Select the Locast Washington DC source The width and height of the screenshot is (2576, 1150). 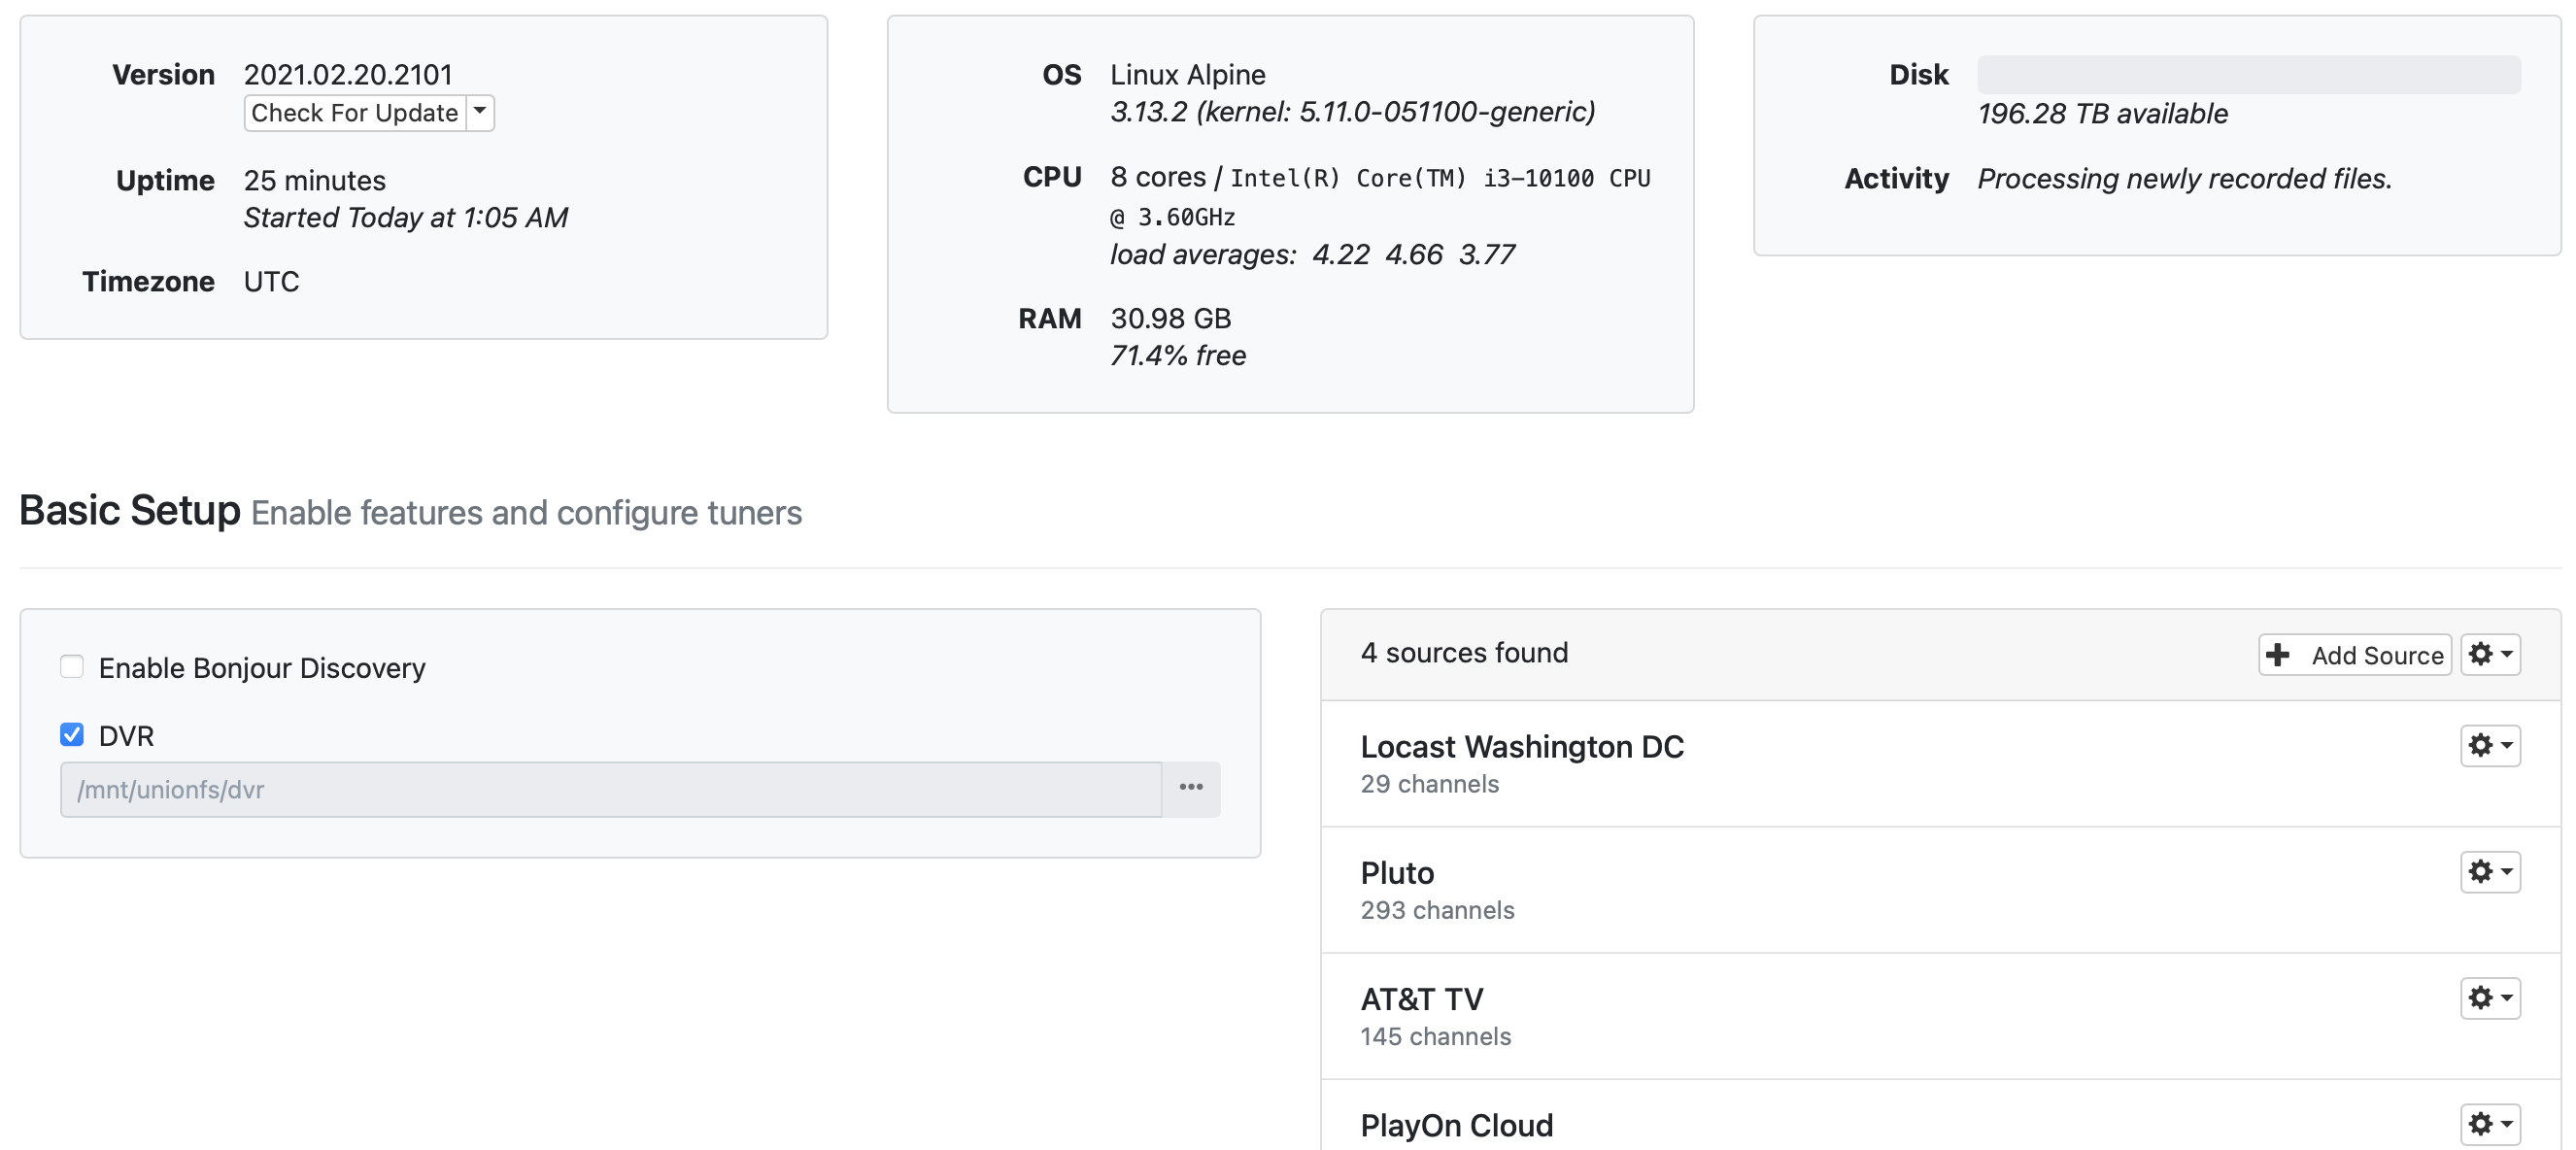pos(1521,747)
